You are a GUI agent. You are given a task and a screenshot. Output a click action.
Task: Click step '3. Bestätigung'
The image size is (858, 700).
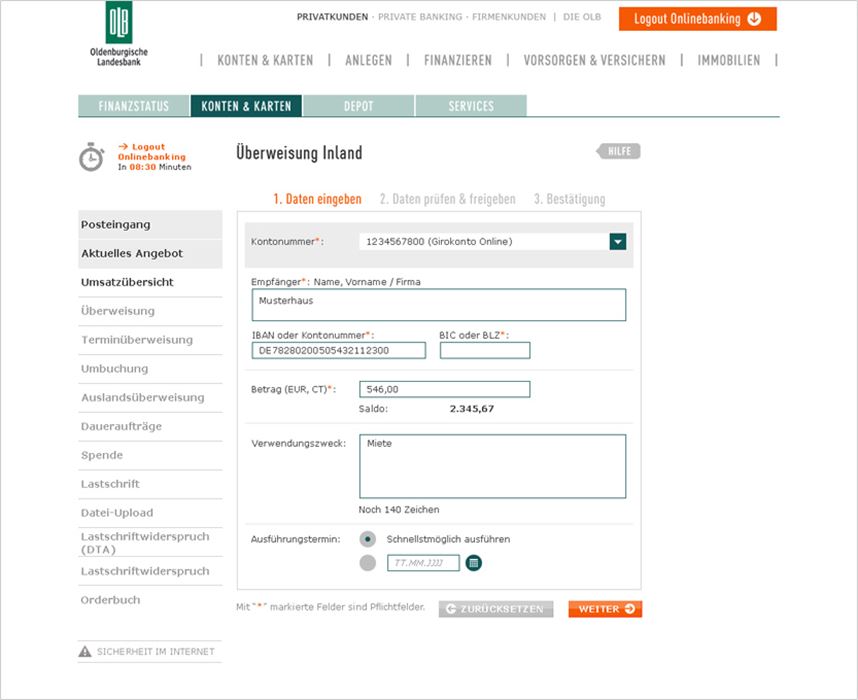(x=570, y=199)
